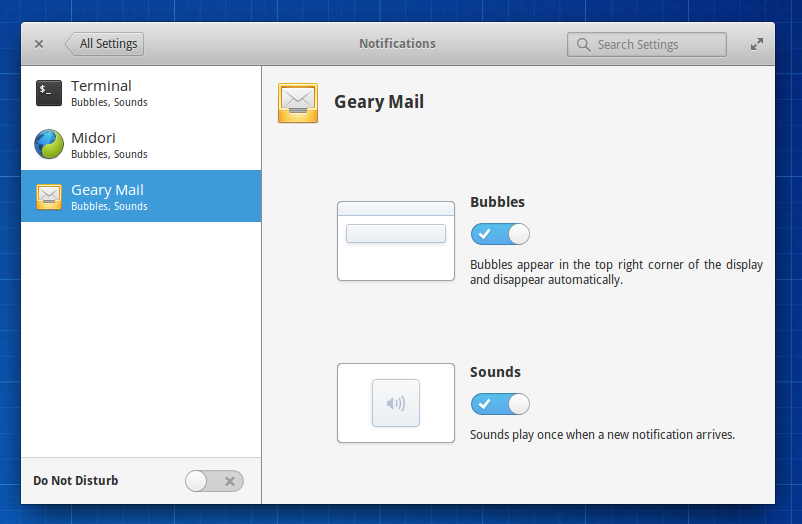Close the Notifications window with the X
802x524 pixels.
[39, 44]
